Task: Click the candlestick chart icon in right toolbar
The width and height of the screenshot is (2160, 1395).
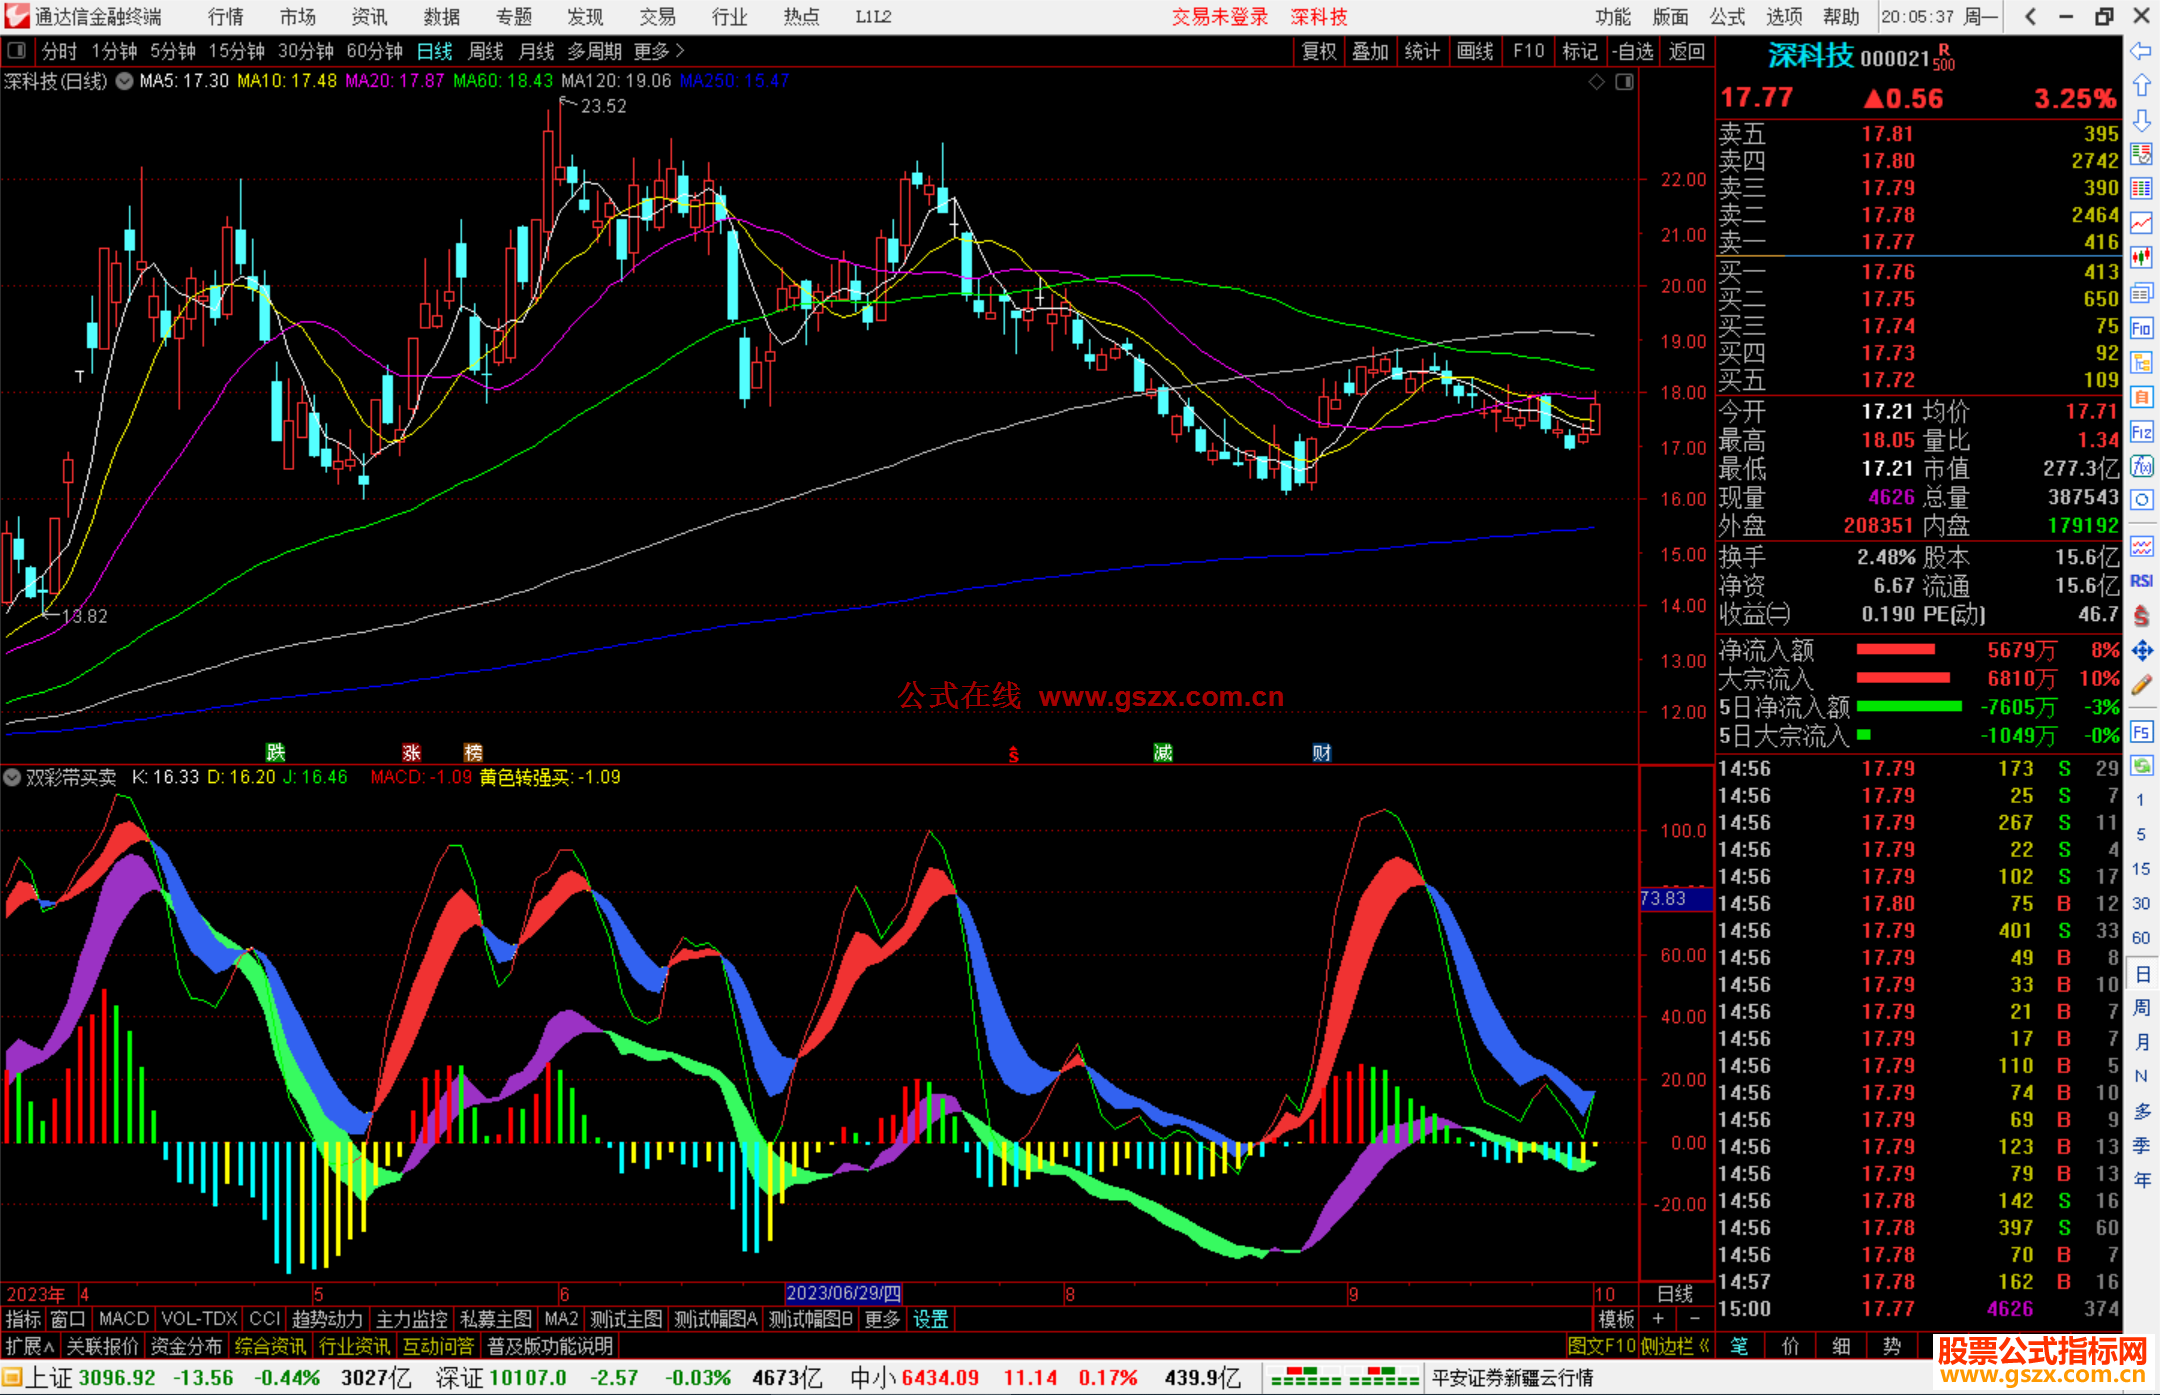Action: click(x=2141, y=258)
